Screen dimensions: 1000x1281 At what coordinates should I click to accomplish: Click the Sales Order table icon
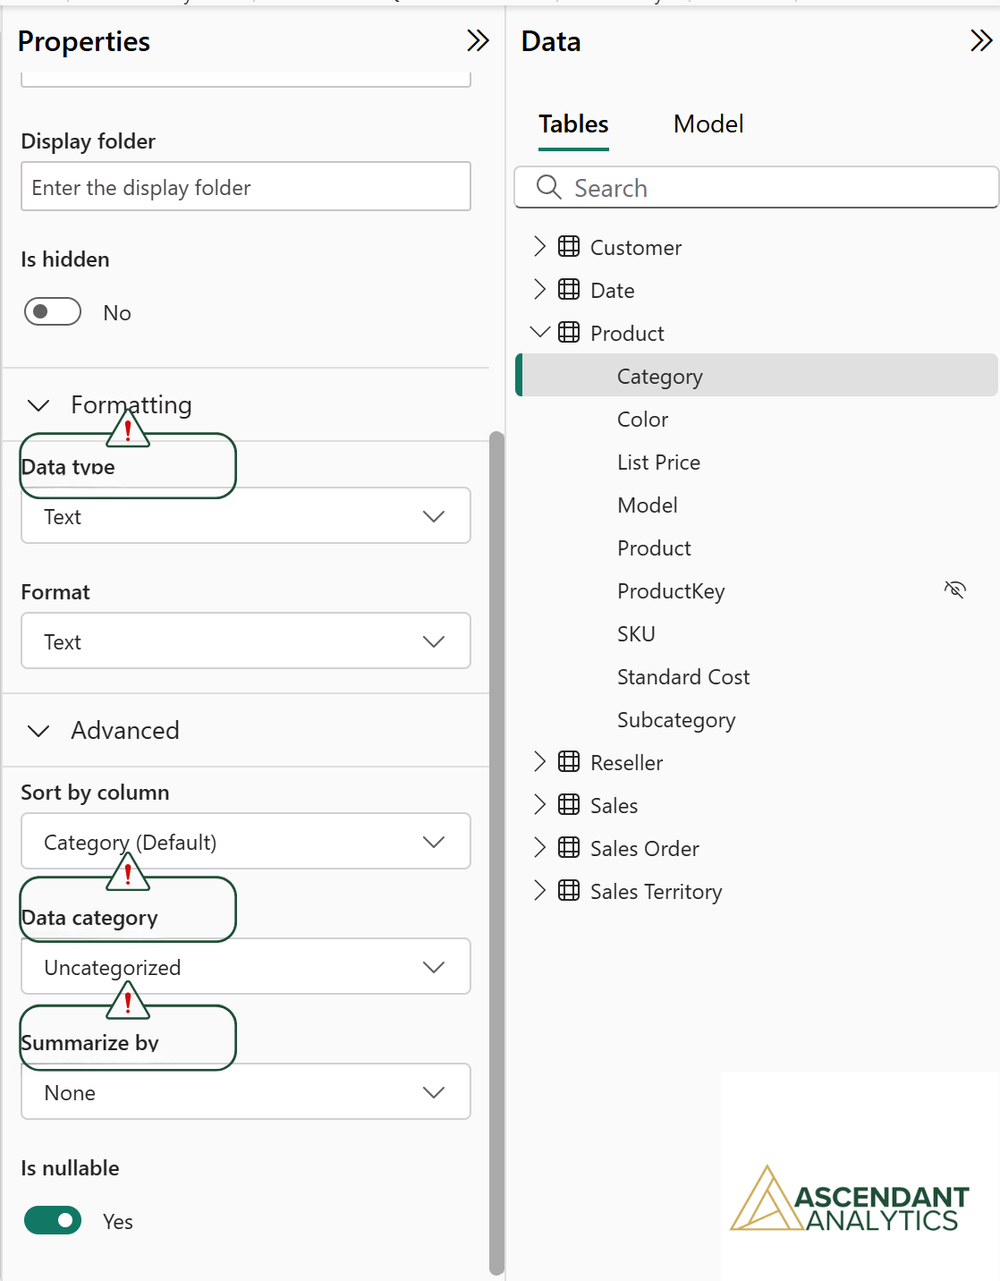tap(569, 848)
